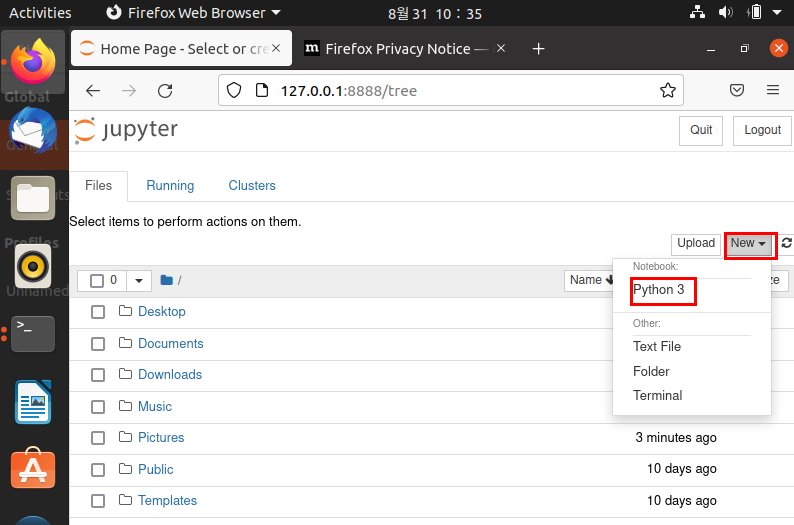
Task: Open the Activities overview
Action: coord(41,13)
